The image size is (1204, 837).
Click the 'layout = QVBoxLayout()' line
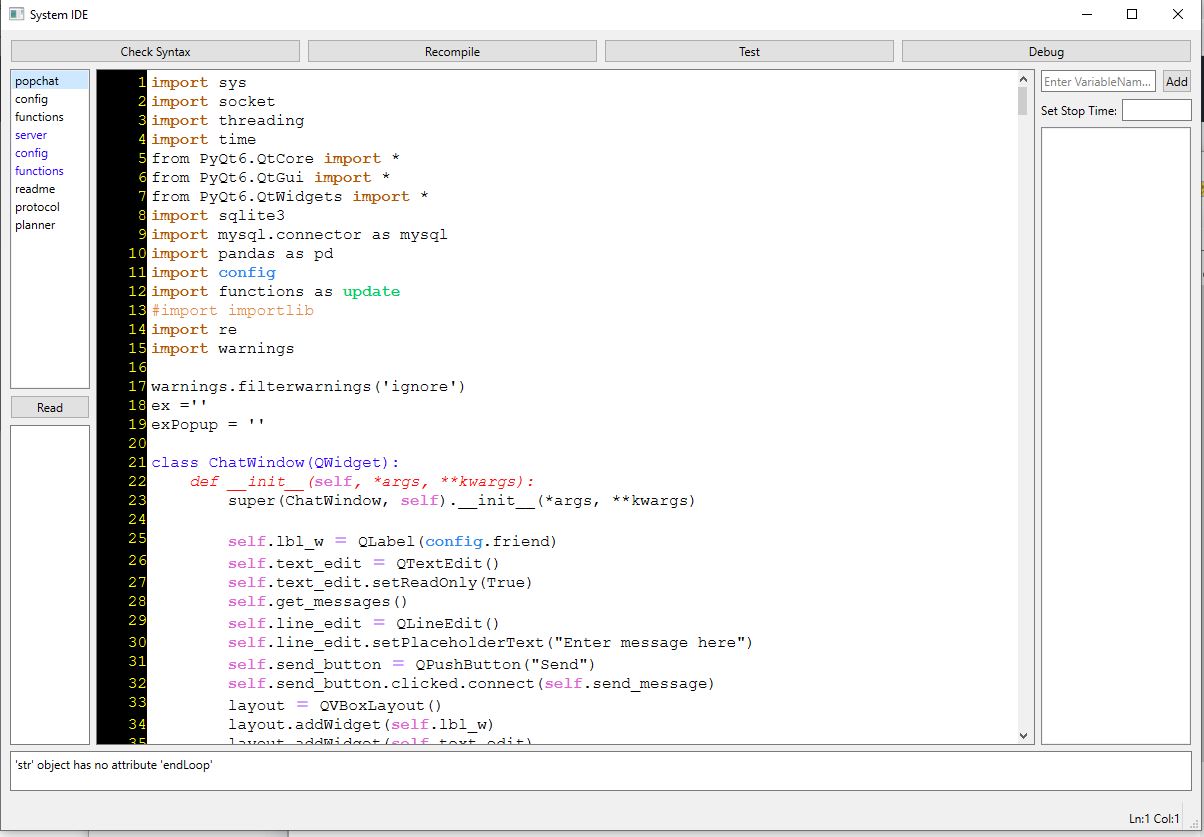tap(334, 705)
